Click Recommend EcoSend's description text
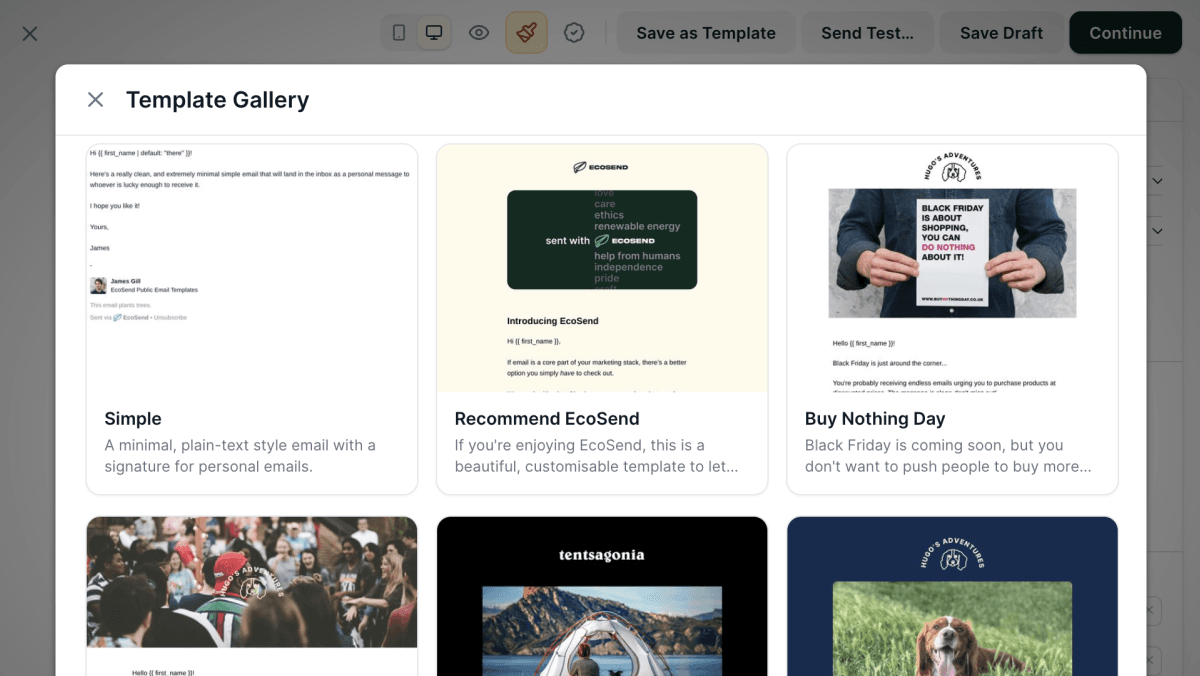Screen dimensions: 1200x676 tap(596, 456)
